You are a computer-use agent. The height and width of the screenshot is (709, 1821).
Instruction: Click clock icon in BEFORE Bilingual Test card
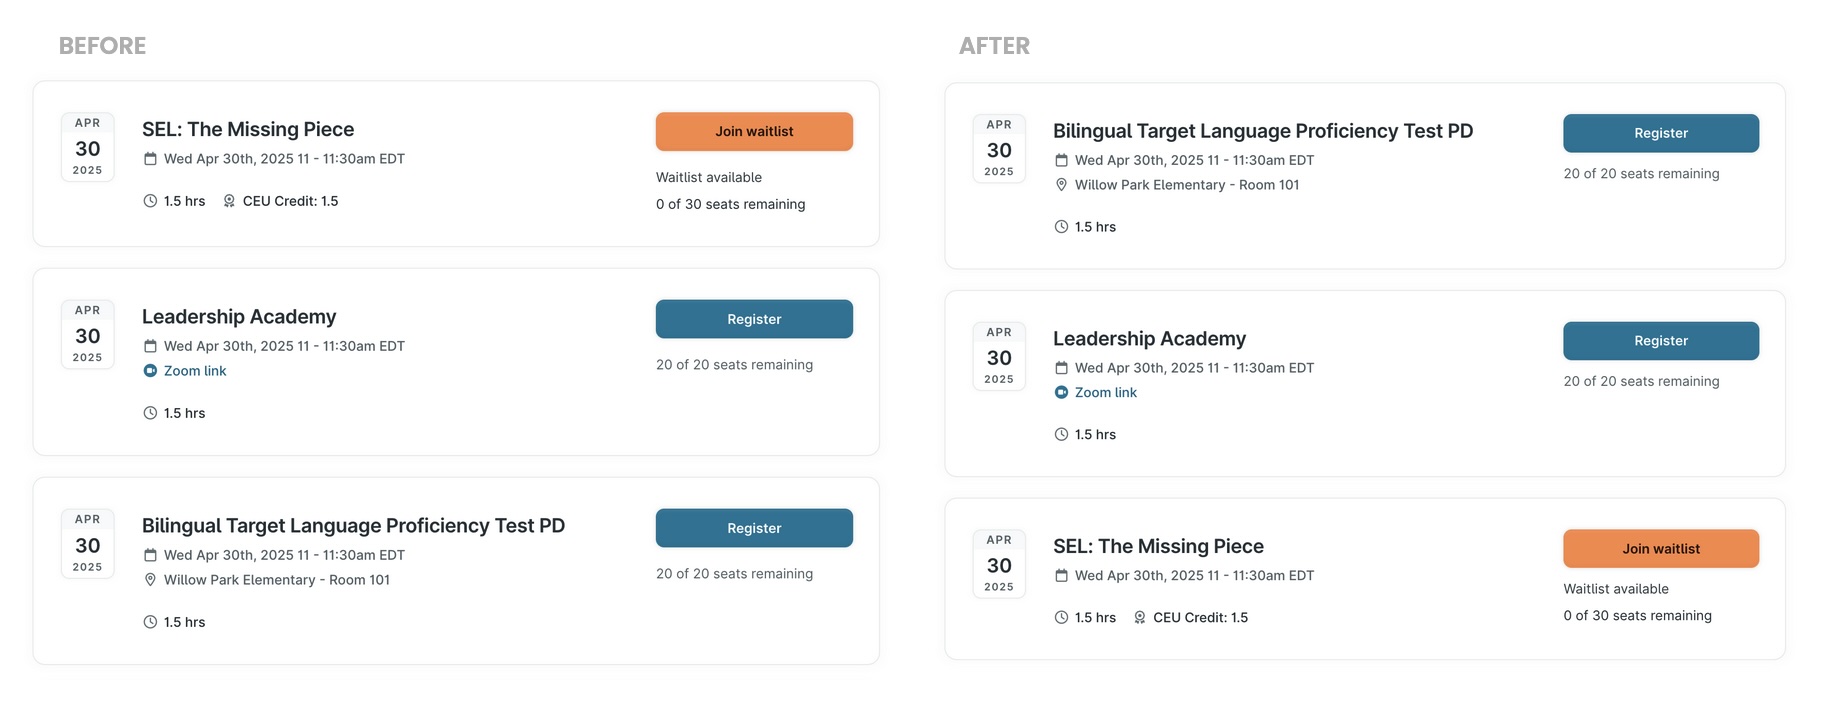click(x=150, y=622)
